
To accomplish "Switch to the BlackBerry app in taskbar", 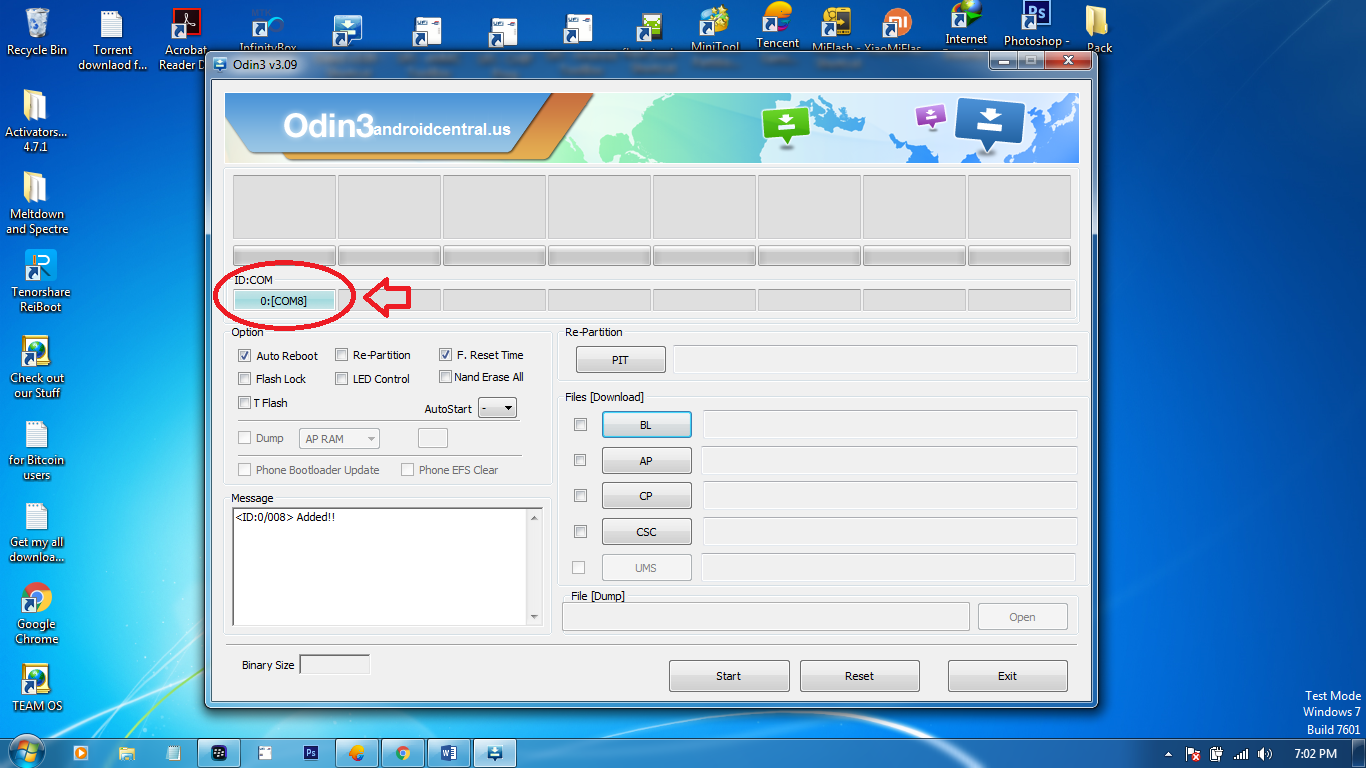I will click(x=219, y=753).
